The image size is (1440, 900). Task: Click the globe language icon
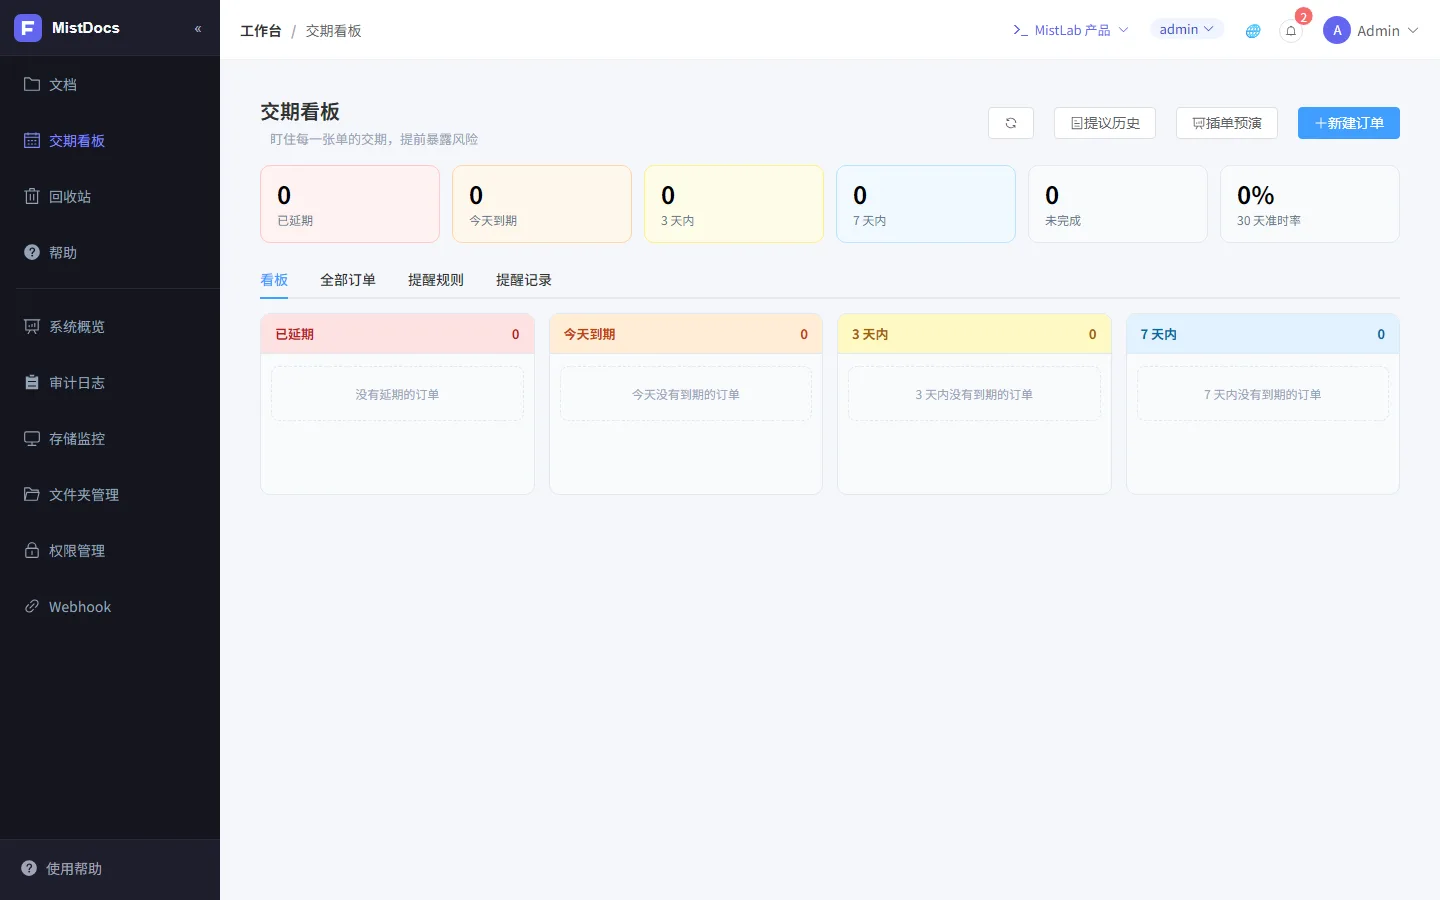point(1253,31)
